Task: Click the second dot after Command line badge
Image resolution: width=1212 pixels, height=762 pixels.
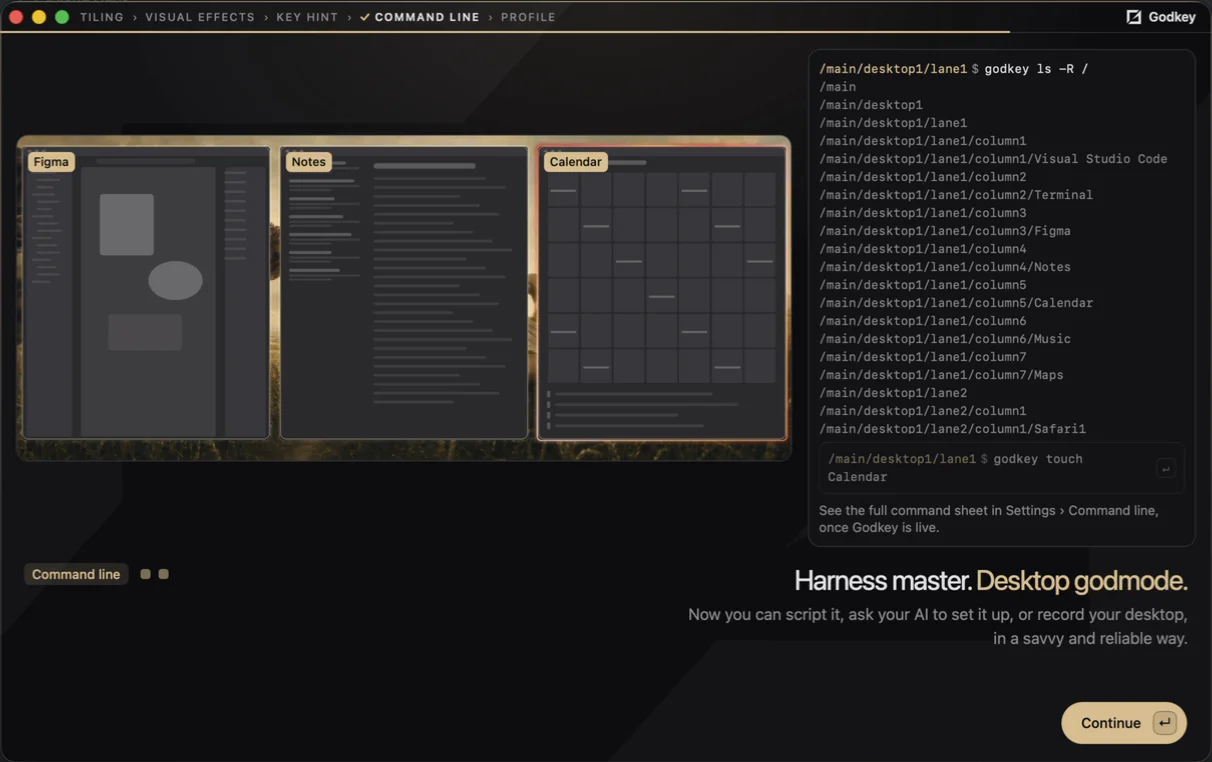Action: pyautogui.click(x=164, y=574)
